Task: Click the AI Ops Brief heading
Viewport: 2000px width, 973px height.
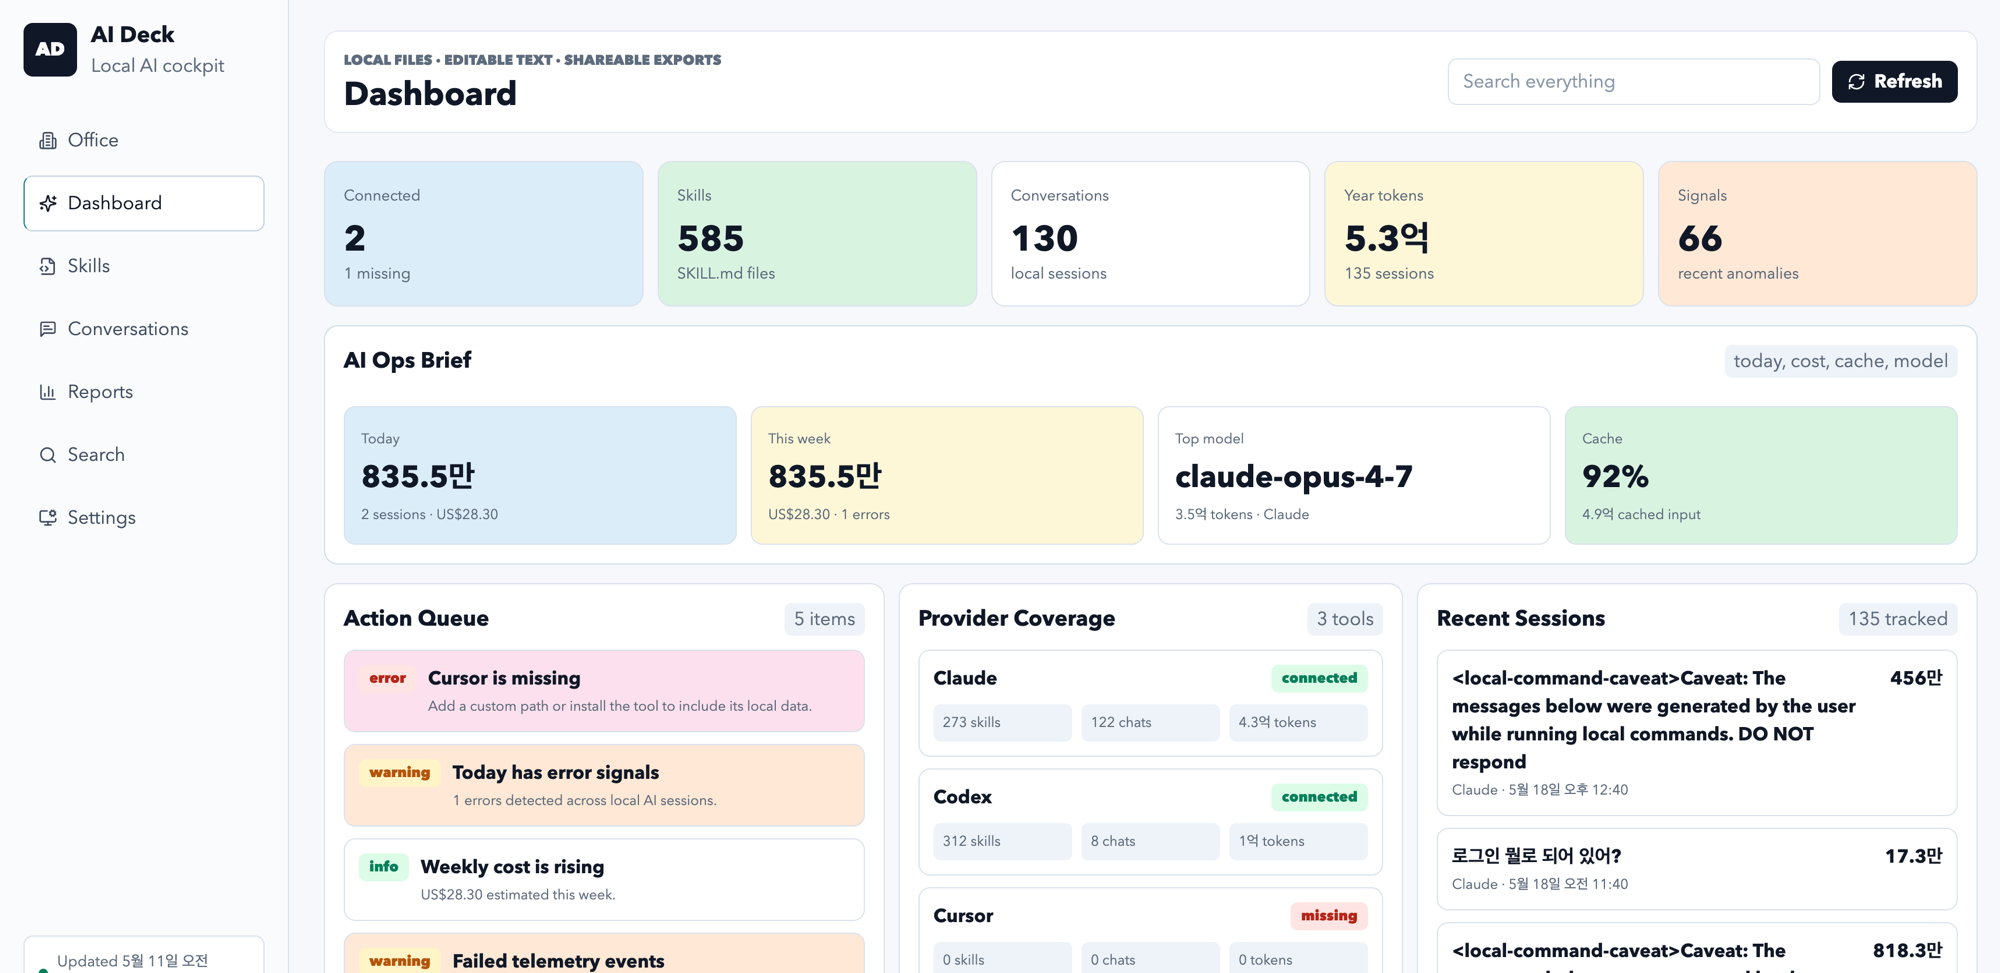Action: click(x=407, y=361)
